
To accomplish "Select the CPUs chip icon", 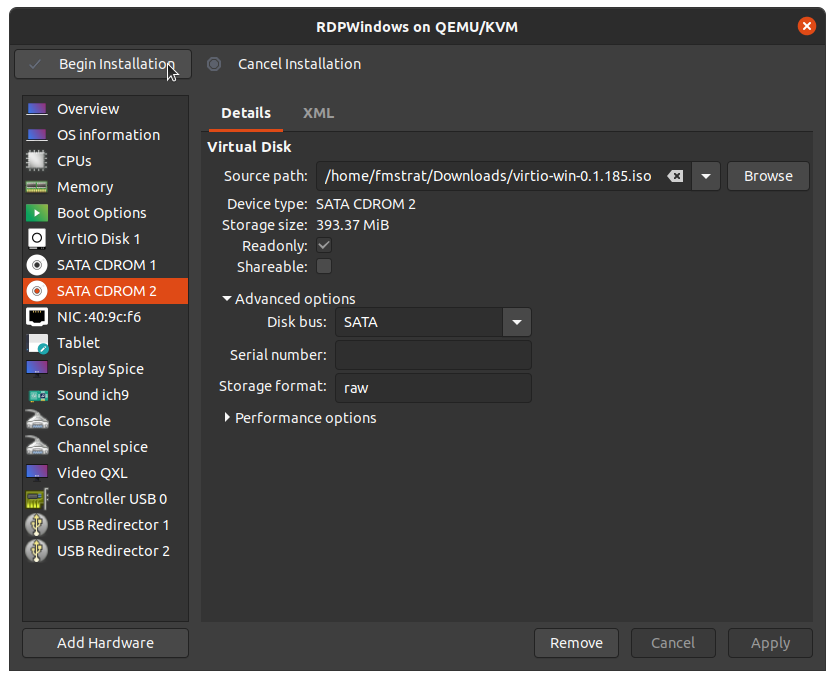I will point(37,161).
